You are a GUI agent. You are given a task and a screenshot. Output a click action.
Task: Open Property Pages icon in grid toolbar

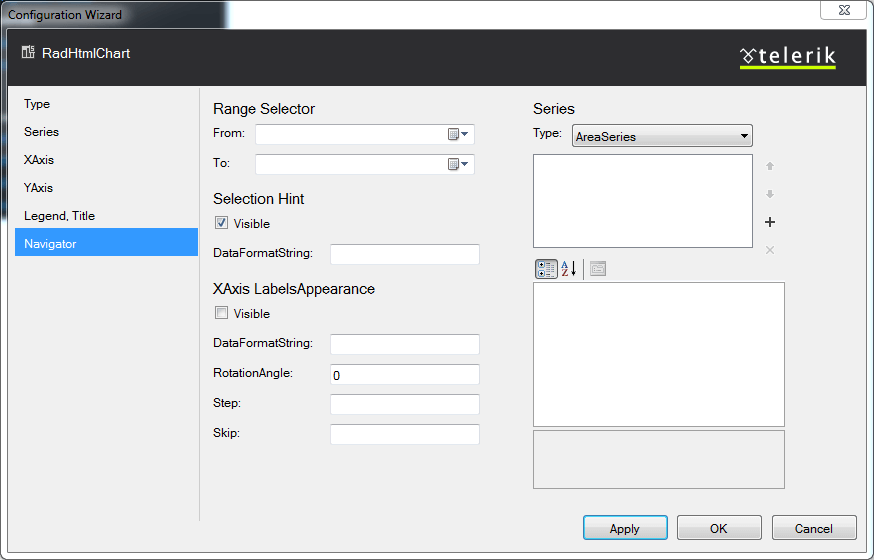pyautogui.click(x=598, y=269)
